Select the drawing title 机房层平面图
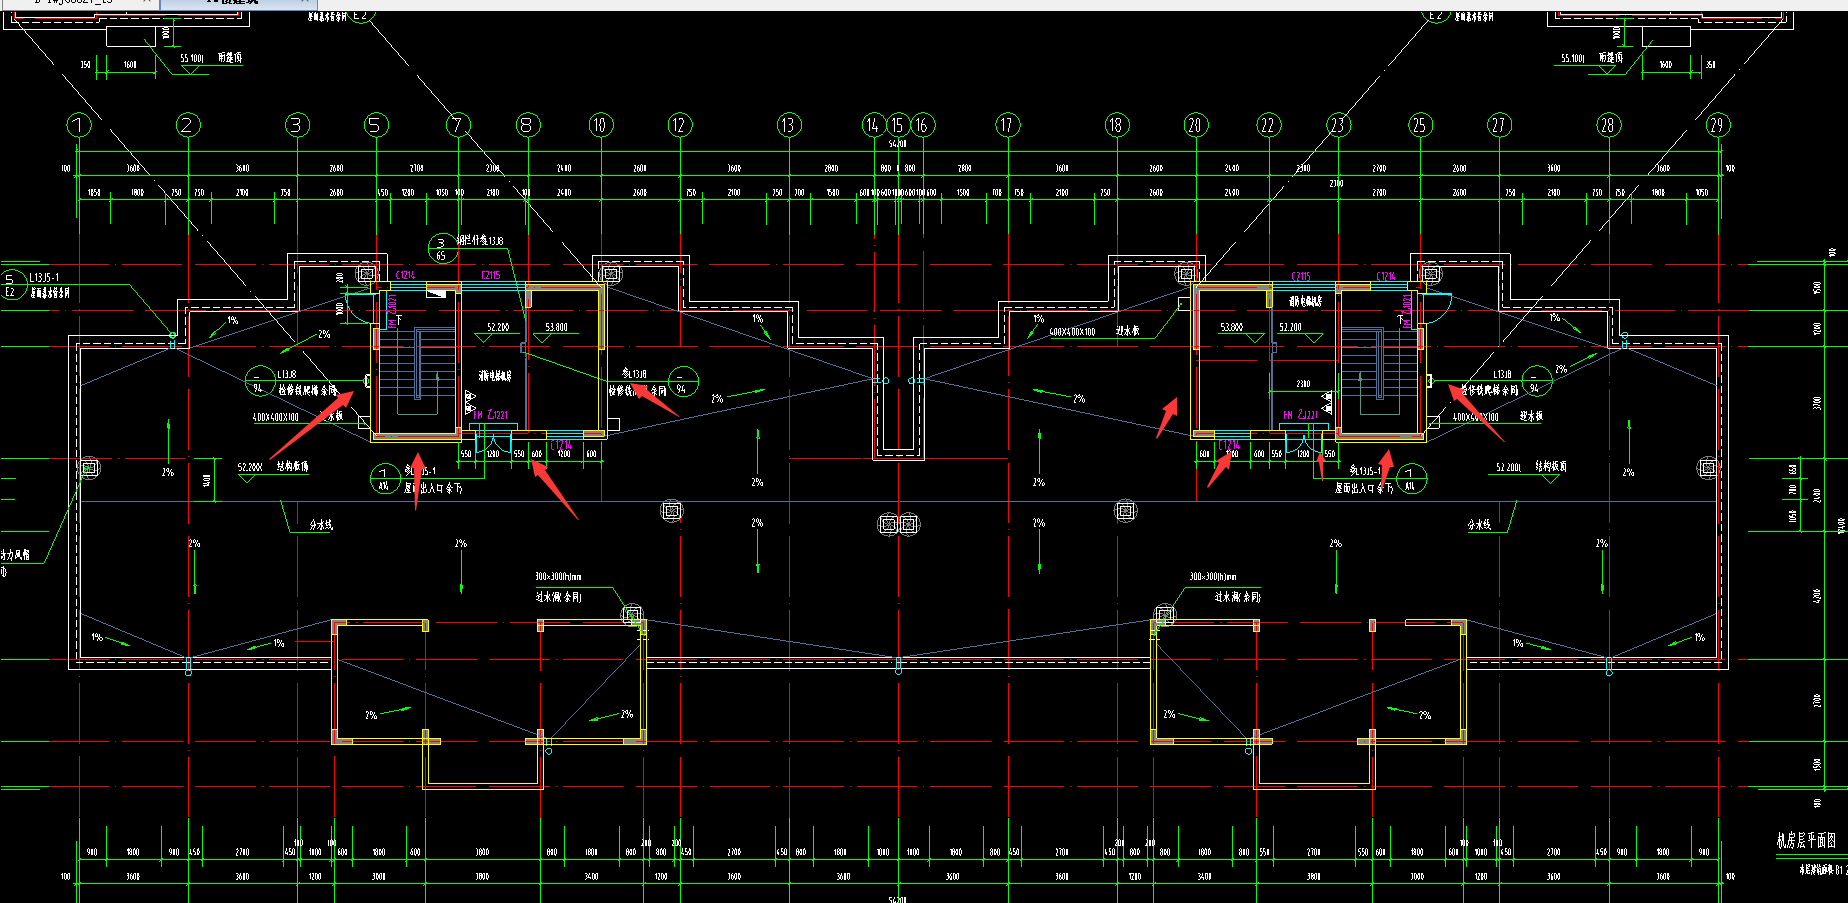The image size is (1848, 903). [1806, 841]
